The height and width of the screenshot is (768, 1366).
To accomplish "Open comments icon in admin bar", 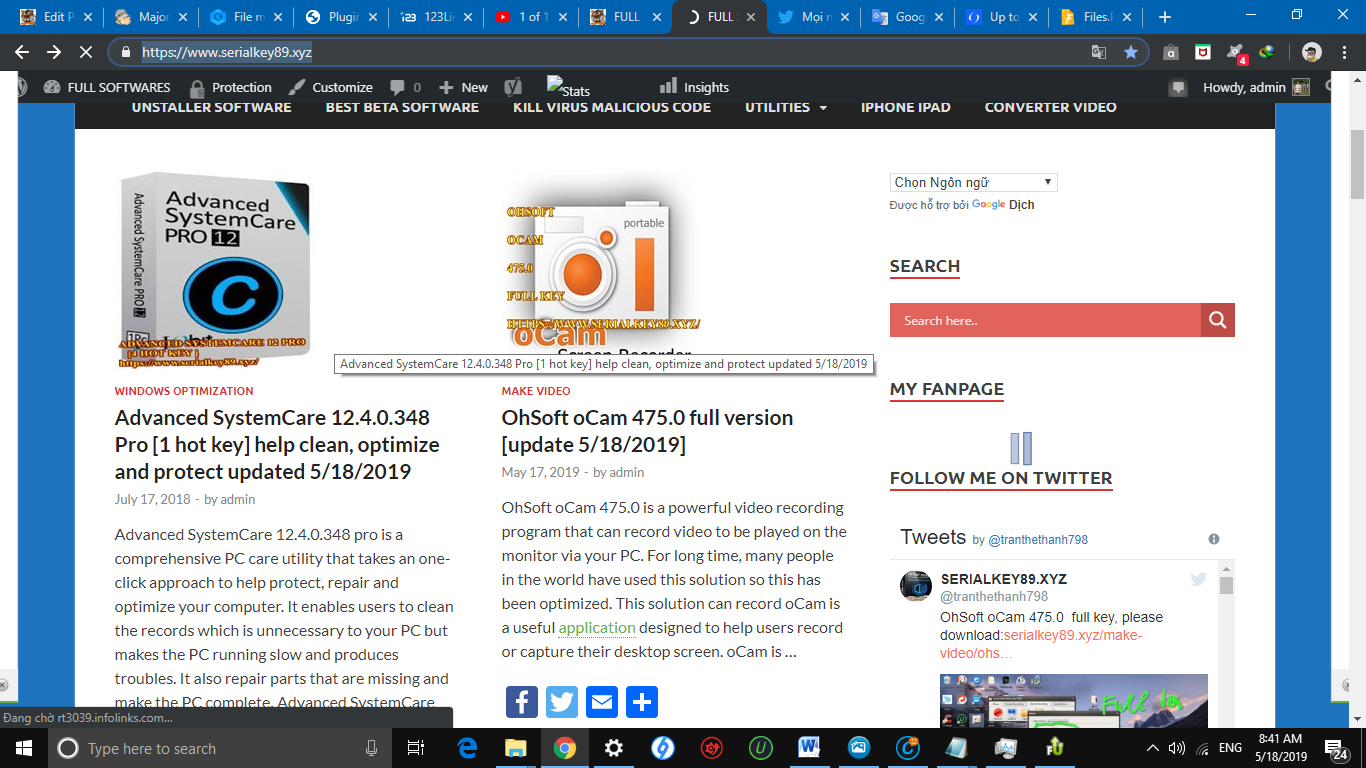I will (405, 87).
